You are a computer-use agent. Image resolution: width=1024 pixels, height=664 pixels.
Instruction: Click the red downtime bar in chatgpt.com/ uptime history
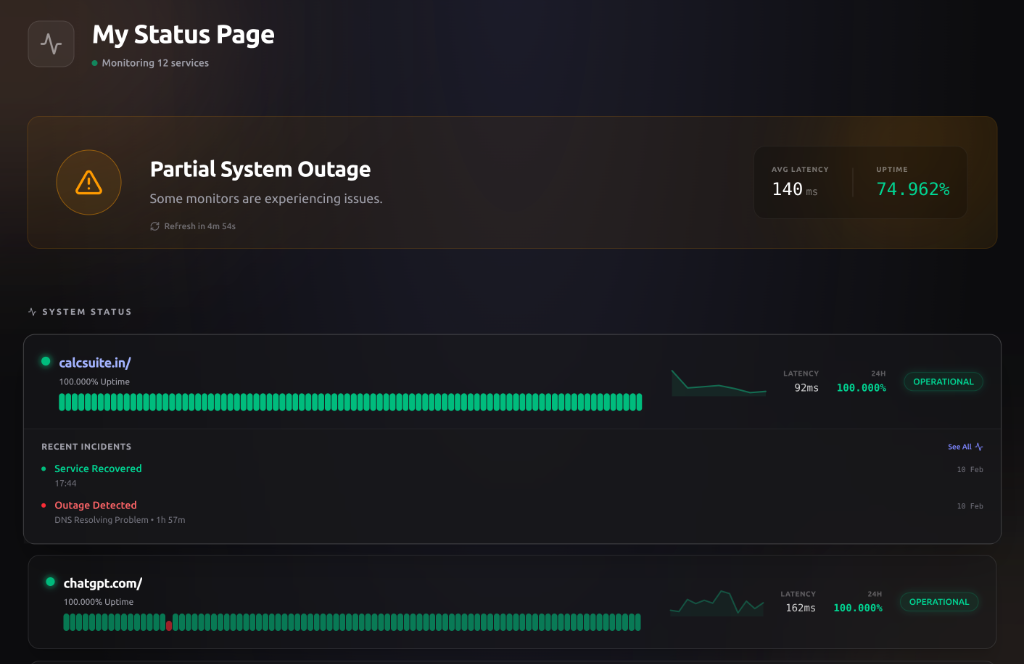click(169, 625)
